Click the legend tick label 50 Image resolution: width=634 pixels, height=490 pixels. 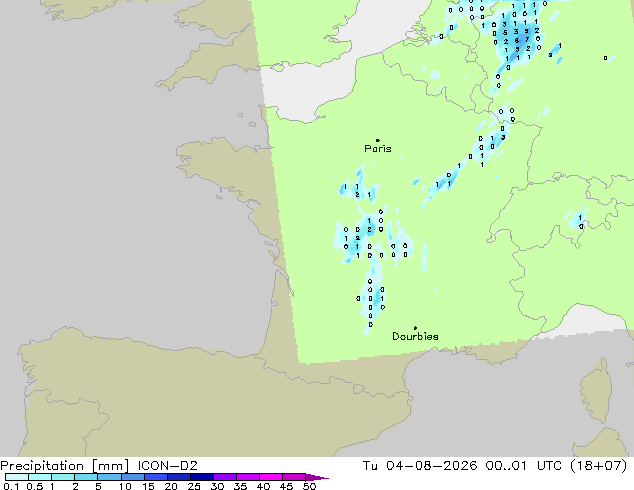pyautogui.click(x=310, y=486)
